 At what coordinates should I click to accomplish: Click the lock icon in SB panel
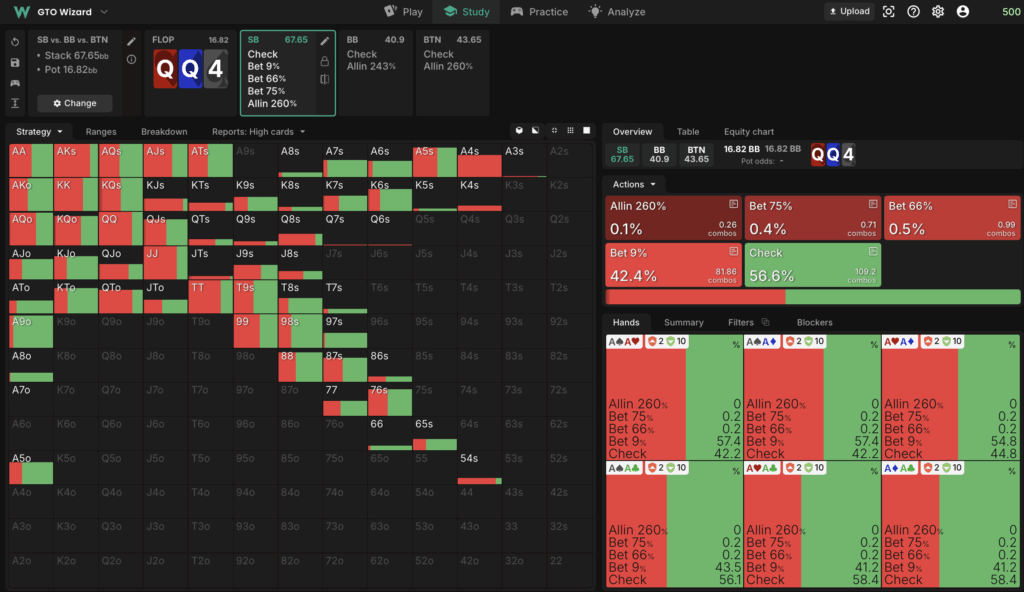(325, 60)
